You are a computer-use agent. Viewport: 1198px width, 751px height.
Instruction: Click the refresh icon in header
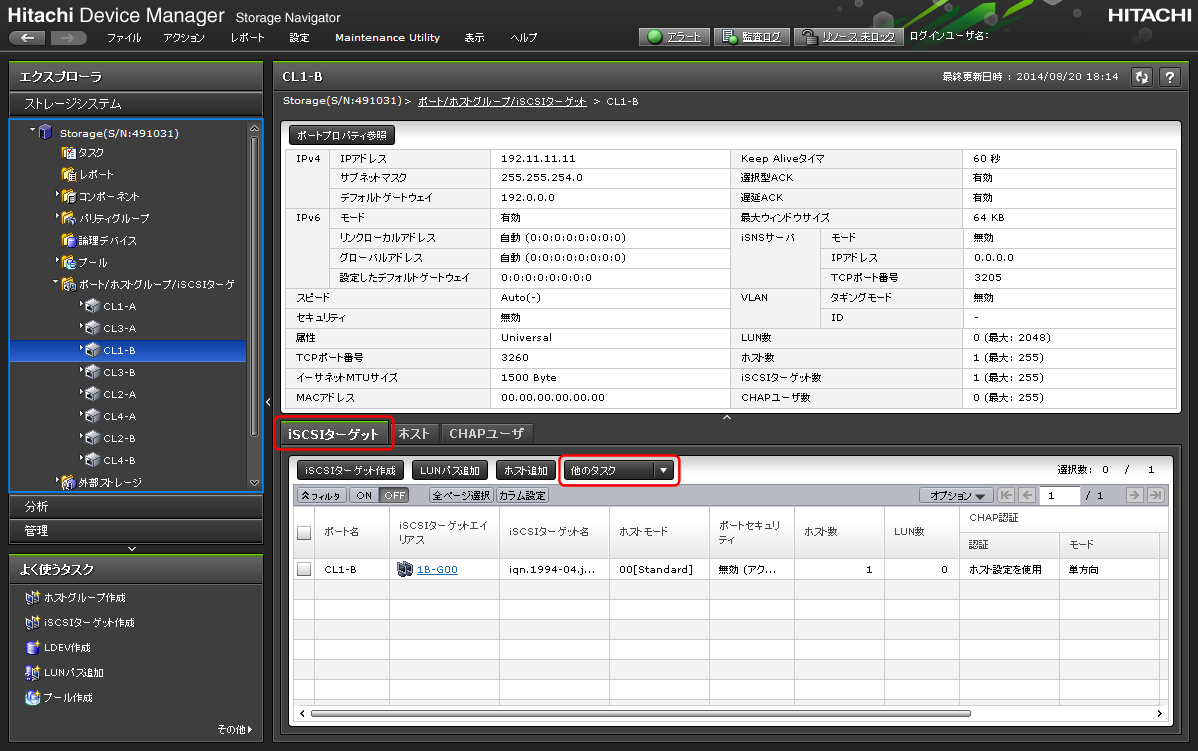coord(1142,77)
